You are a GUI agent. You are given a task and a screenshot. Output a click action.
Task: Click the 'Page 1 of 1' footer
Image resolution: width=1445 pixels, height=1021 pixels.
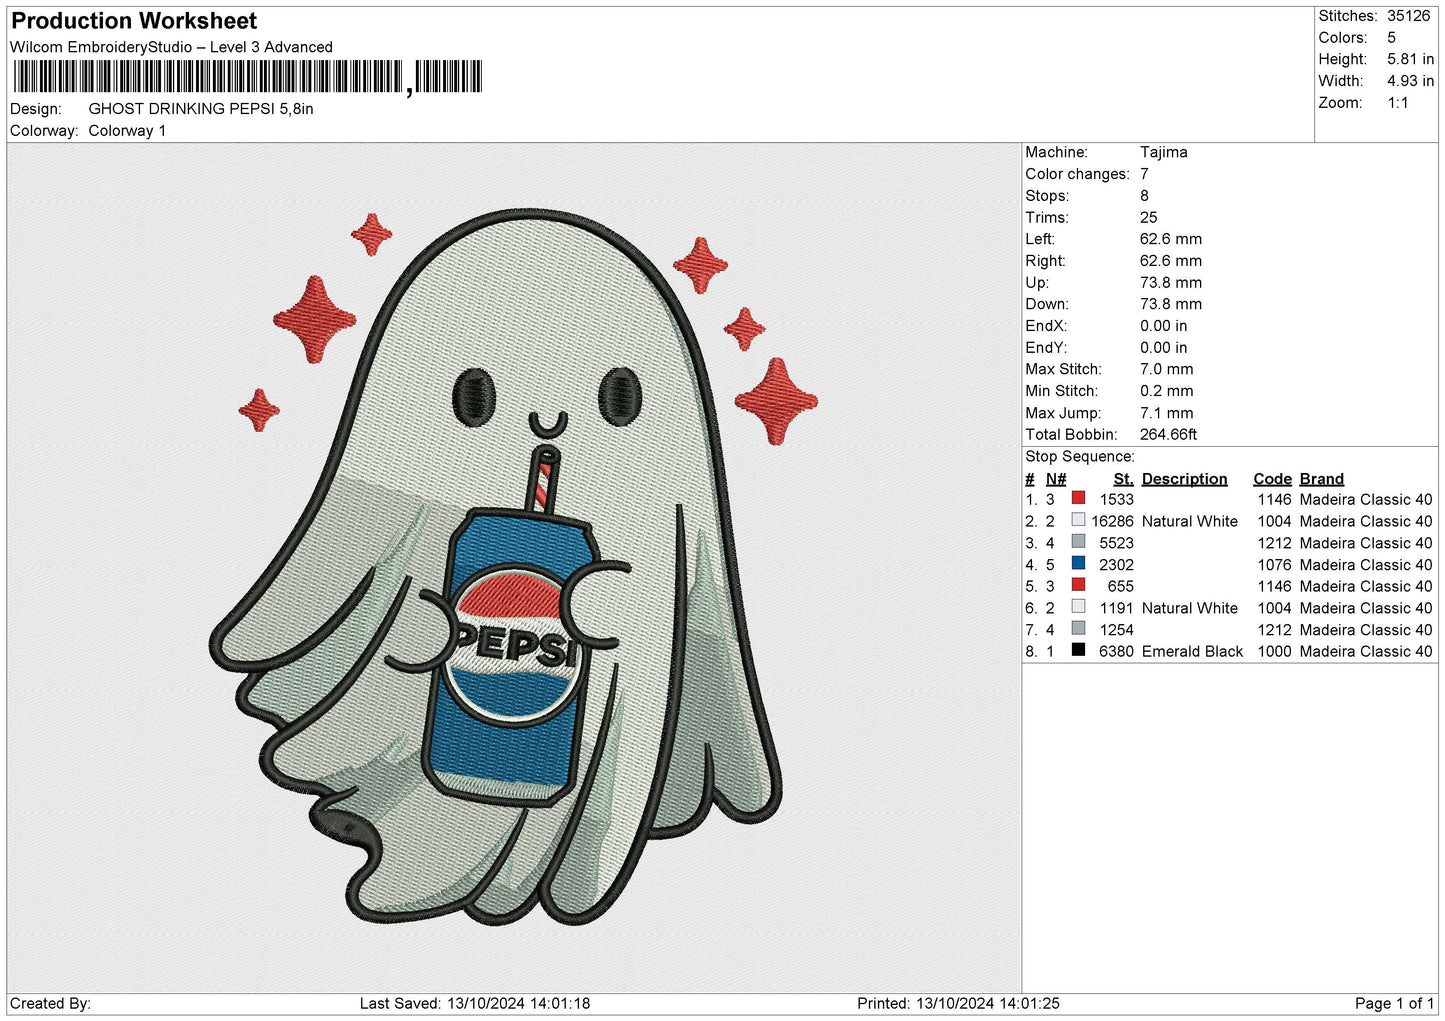[1394, 1003]
